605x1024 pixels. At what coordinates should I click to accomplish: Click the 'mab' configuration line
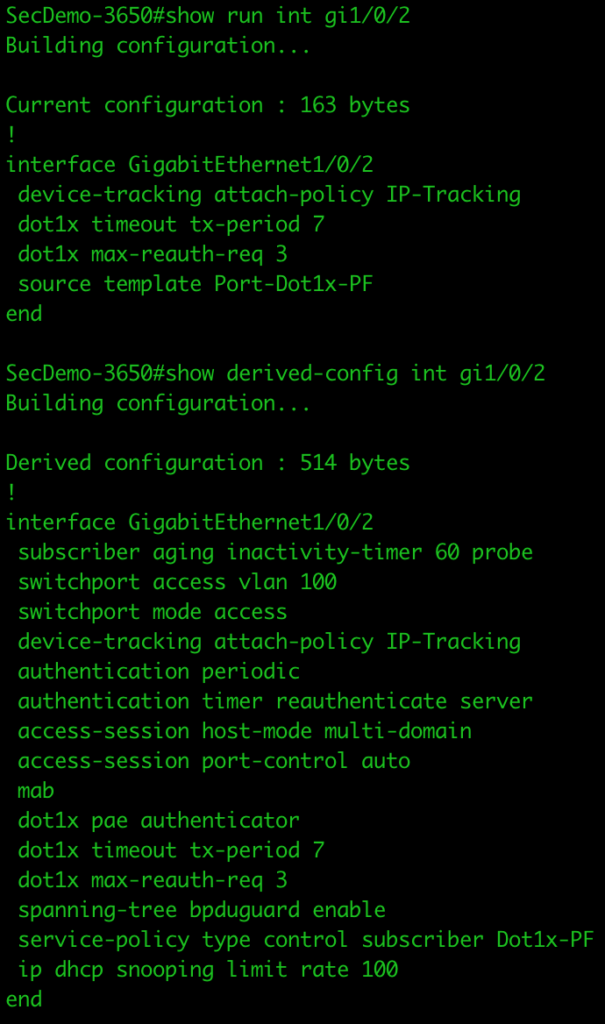pyautogui.click(x=36, y=791)
